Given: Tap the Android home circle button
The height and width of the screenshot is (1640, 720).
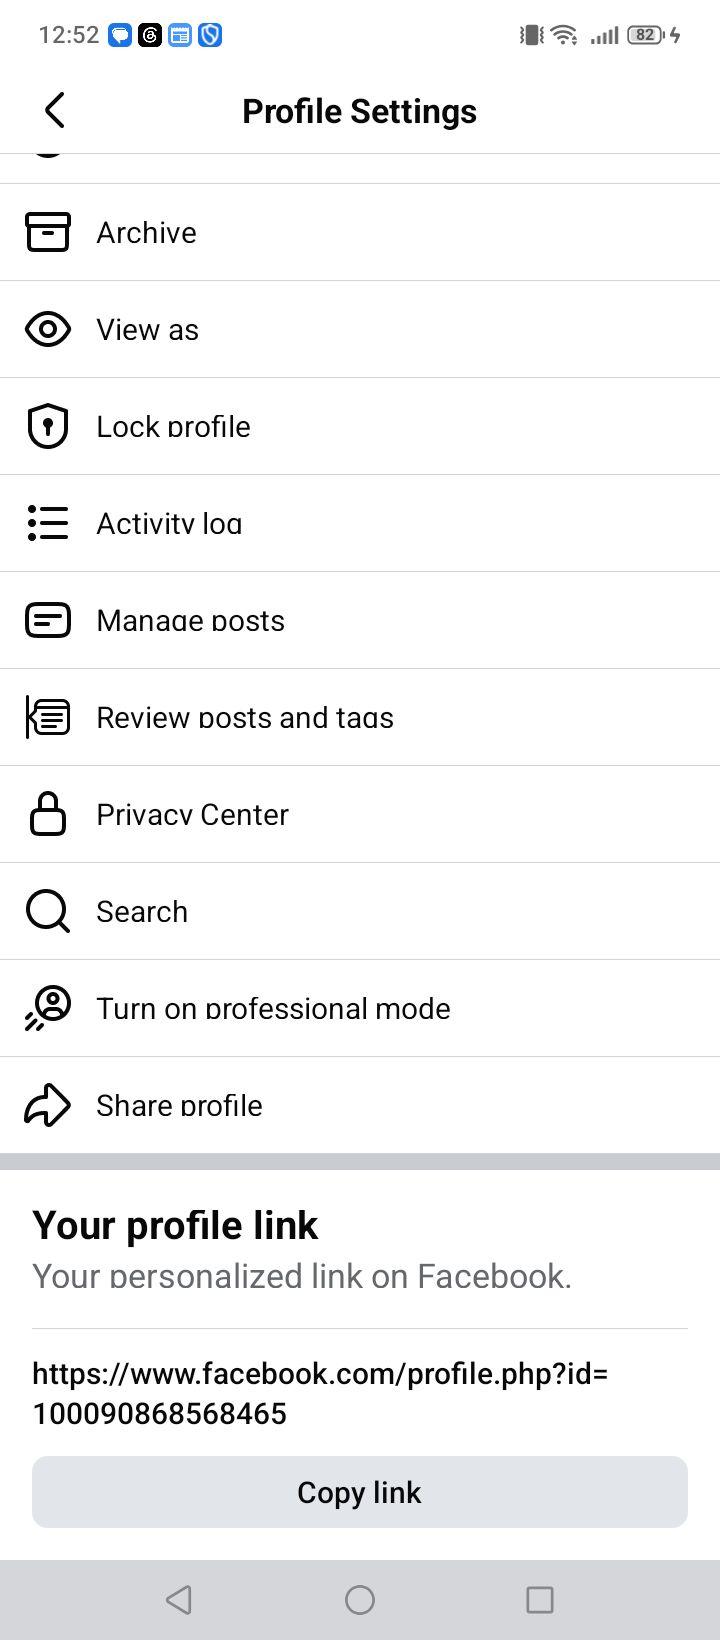Looking at the screenshot, I should pos(360,1600).
